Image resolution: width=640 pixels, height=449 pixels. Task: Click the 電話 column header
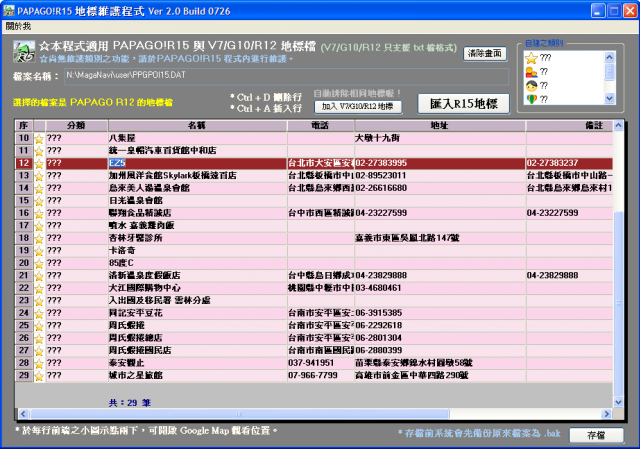point(320,125)
